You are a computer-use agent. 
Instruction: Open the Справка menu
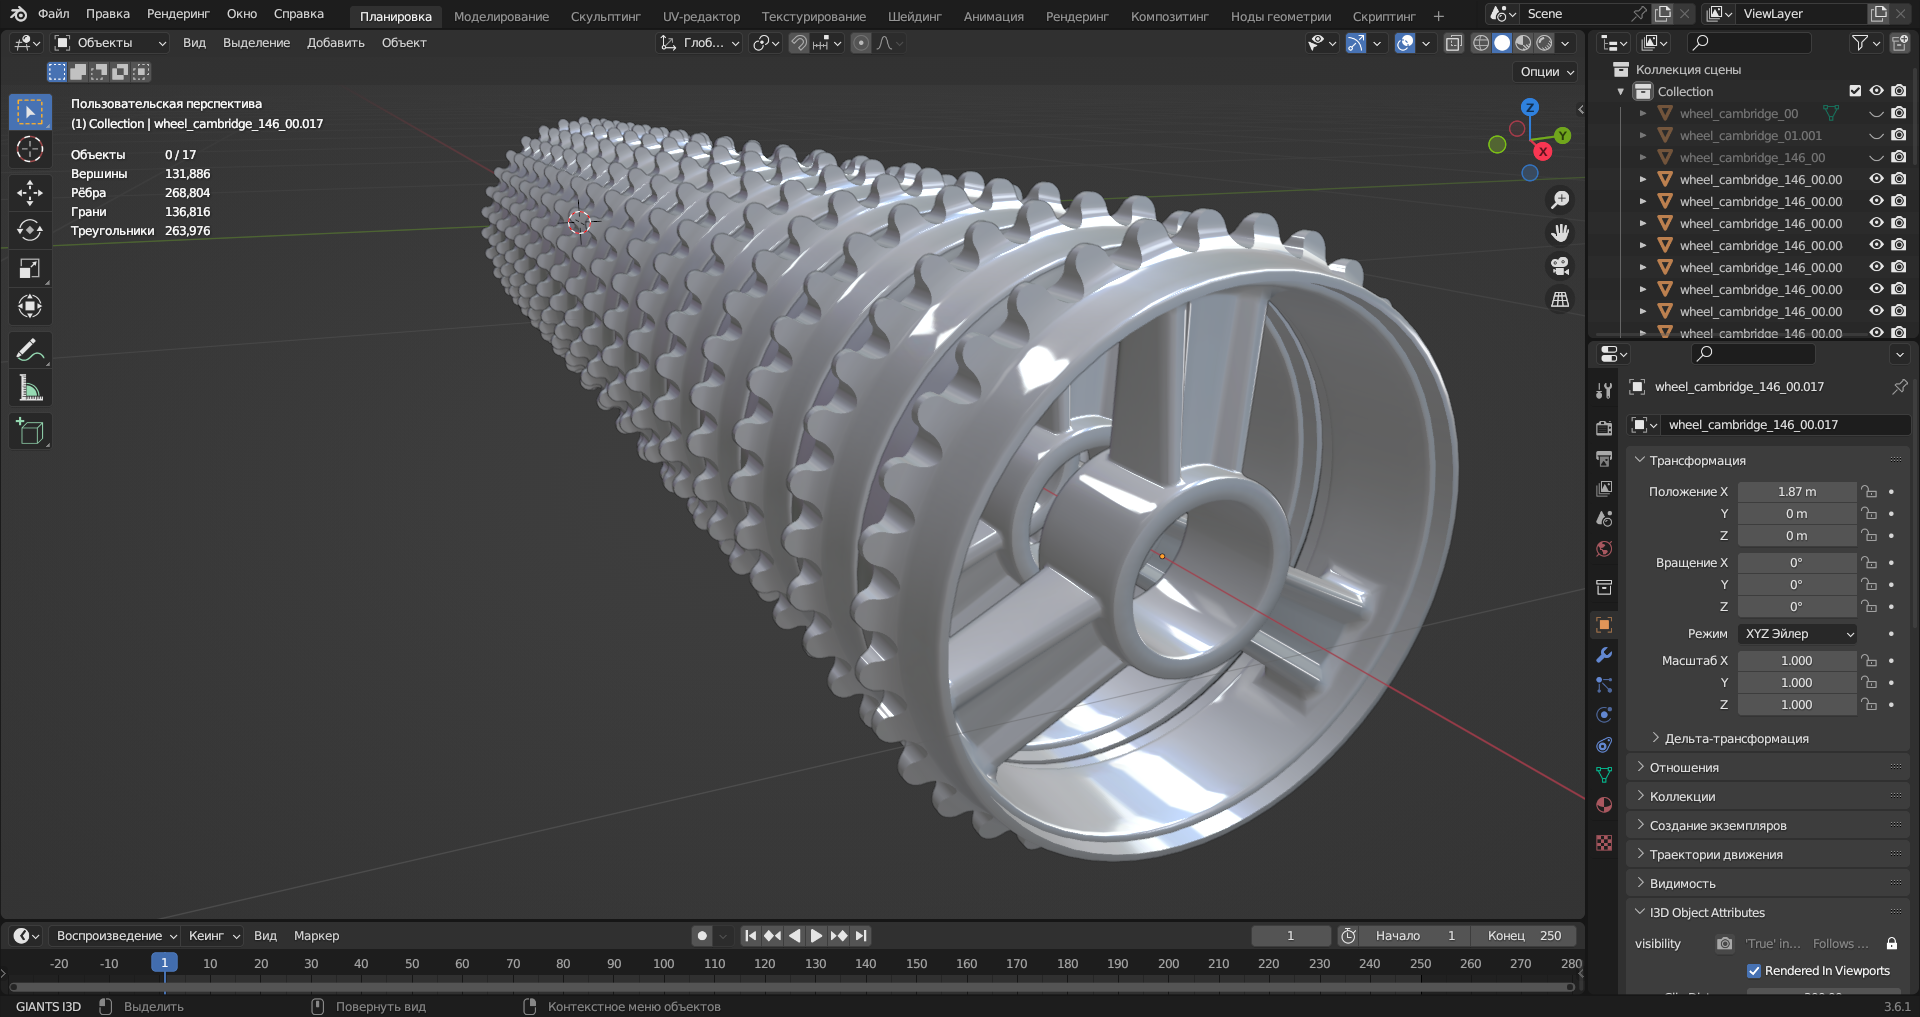pyautogui.click(x=299, y=14)
